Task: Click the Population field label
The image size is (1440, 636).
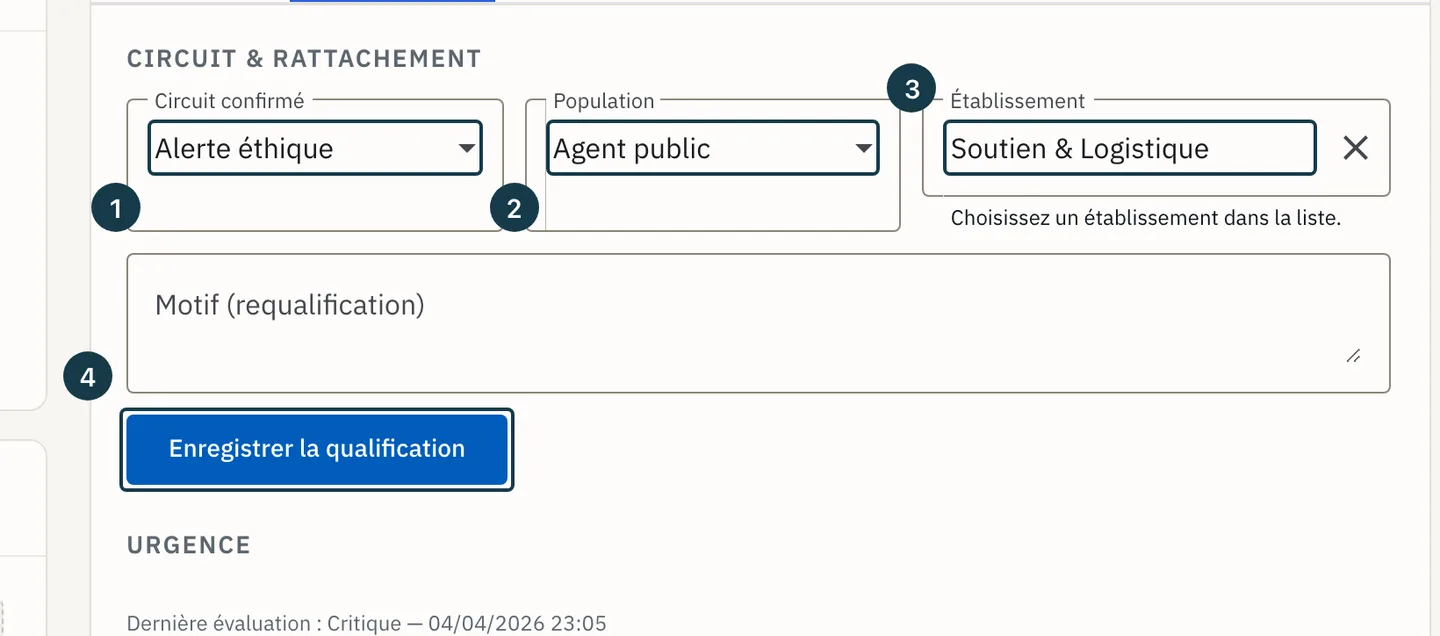Action: pos(604,101)
